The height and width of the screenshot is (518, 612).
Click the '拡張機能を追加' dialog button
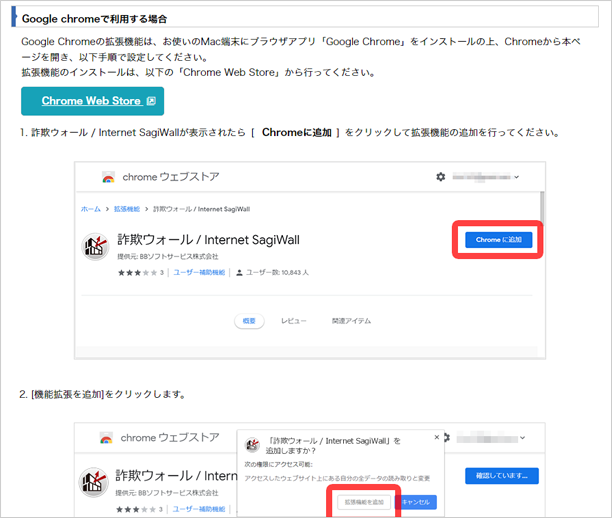point(364,501)
